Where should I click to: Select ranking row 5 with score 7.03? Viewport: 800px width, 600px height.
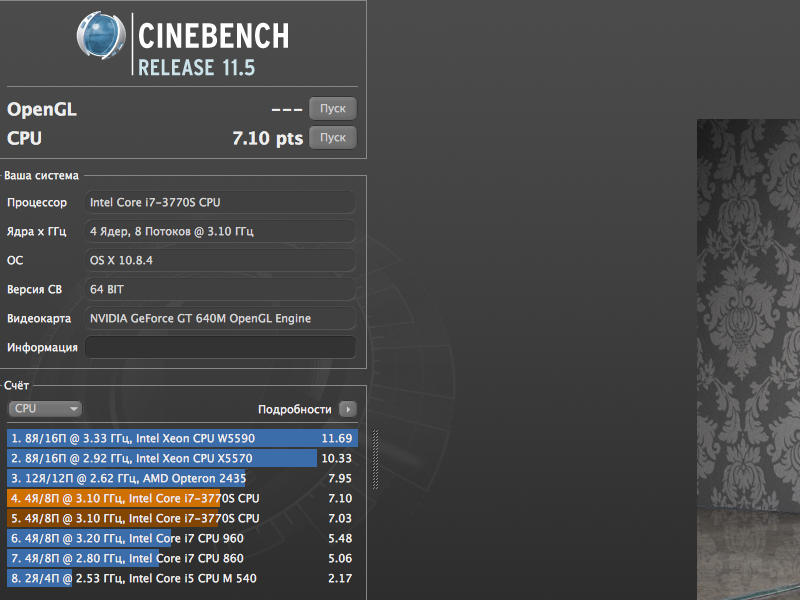[x=182, y=518]
